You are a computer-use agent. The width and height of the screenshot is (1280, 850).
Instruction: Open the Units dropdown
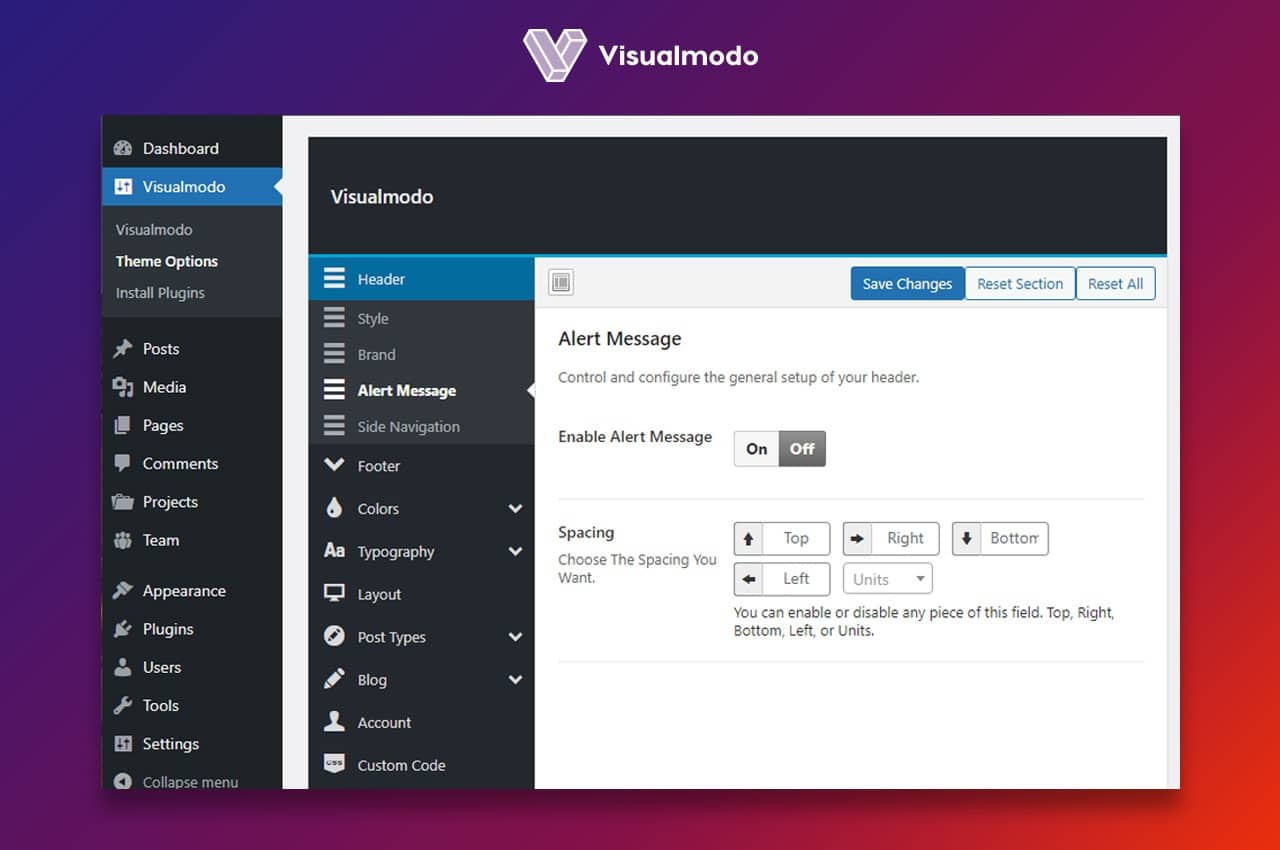(887, 578)
